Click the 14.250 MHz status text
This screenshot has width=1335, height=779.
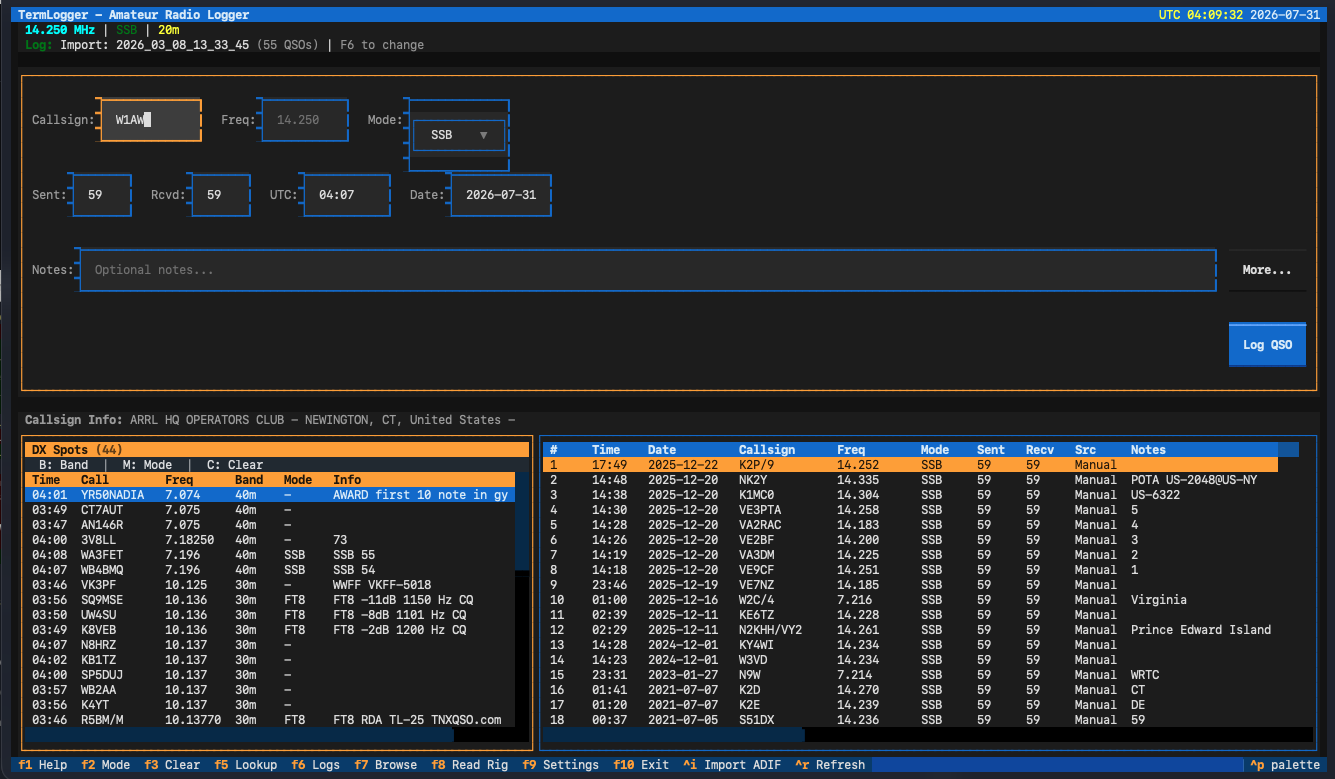60,30
